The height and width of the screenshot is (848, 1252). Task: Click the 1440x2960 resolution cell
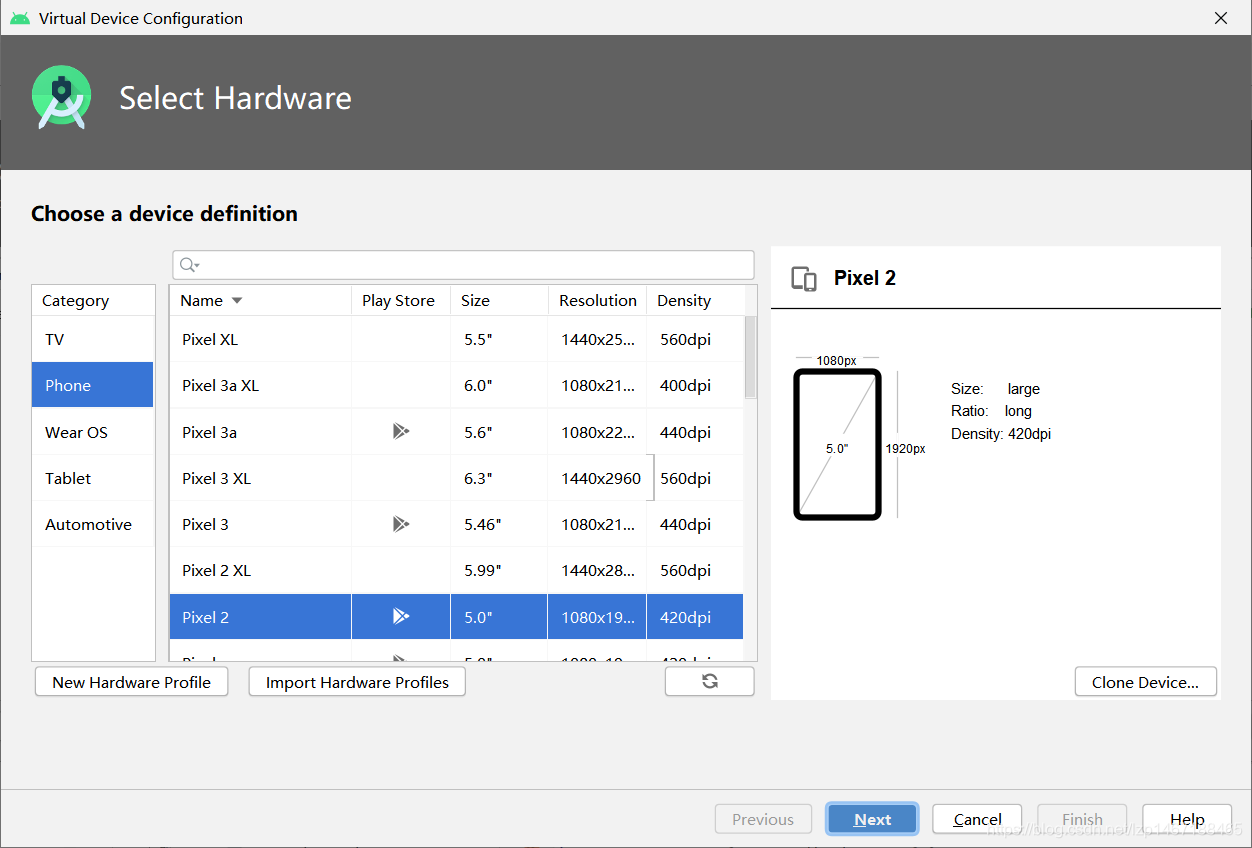[x=600, y=478]
